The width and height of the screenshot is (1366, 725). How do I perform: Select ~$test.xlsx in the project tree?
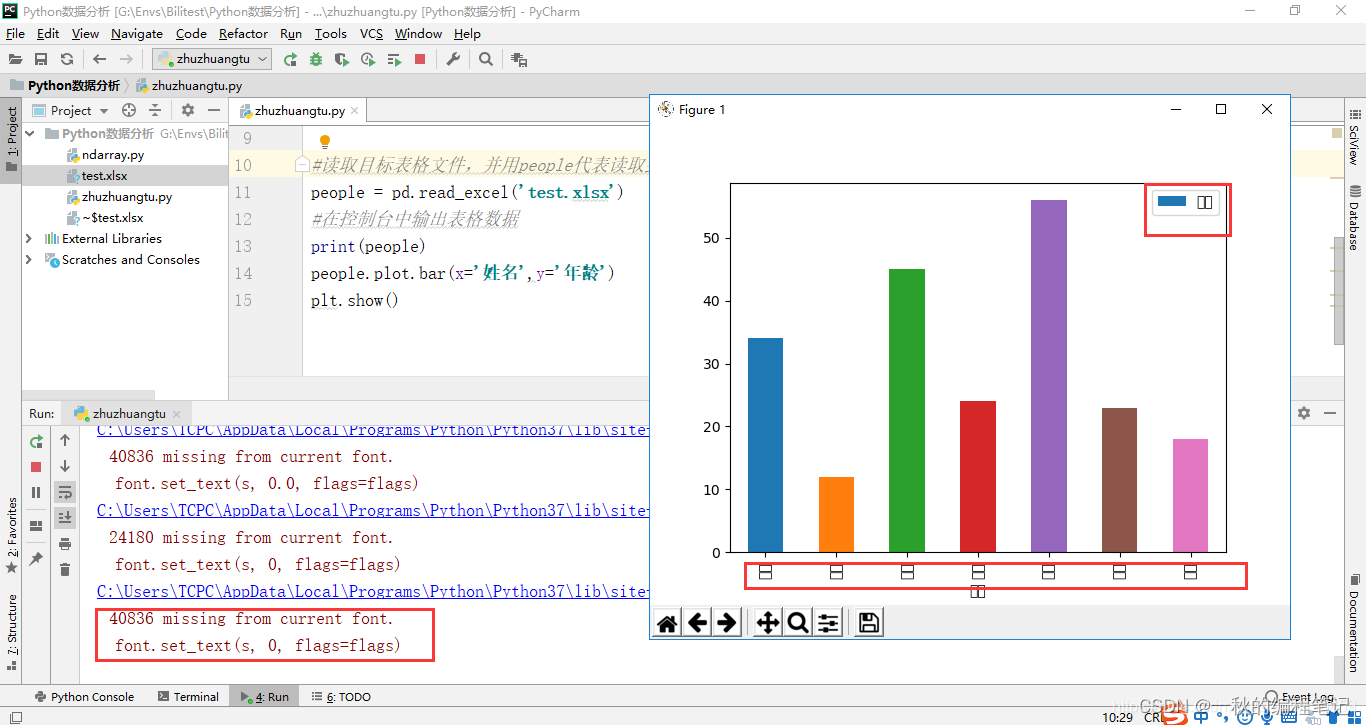click(112, 217)
